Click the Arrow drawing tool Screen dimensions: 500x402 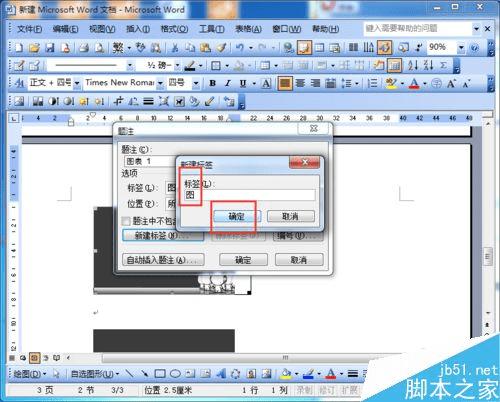coord(145,374)
